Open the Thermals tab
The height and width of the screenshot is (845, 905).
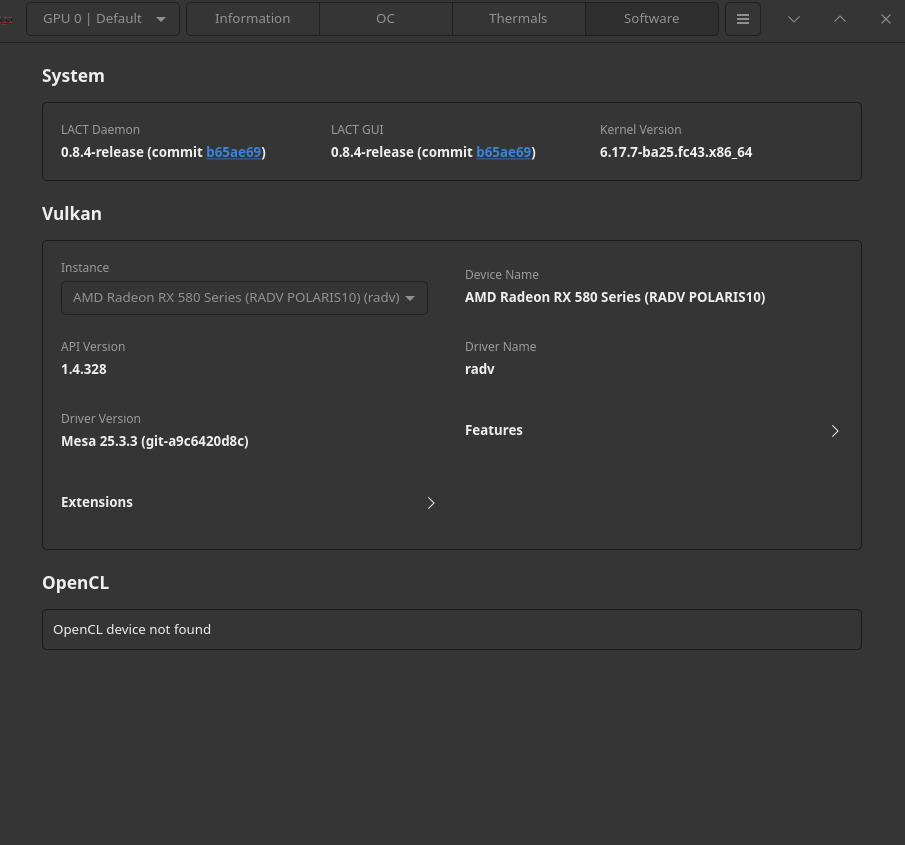518,19
